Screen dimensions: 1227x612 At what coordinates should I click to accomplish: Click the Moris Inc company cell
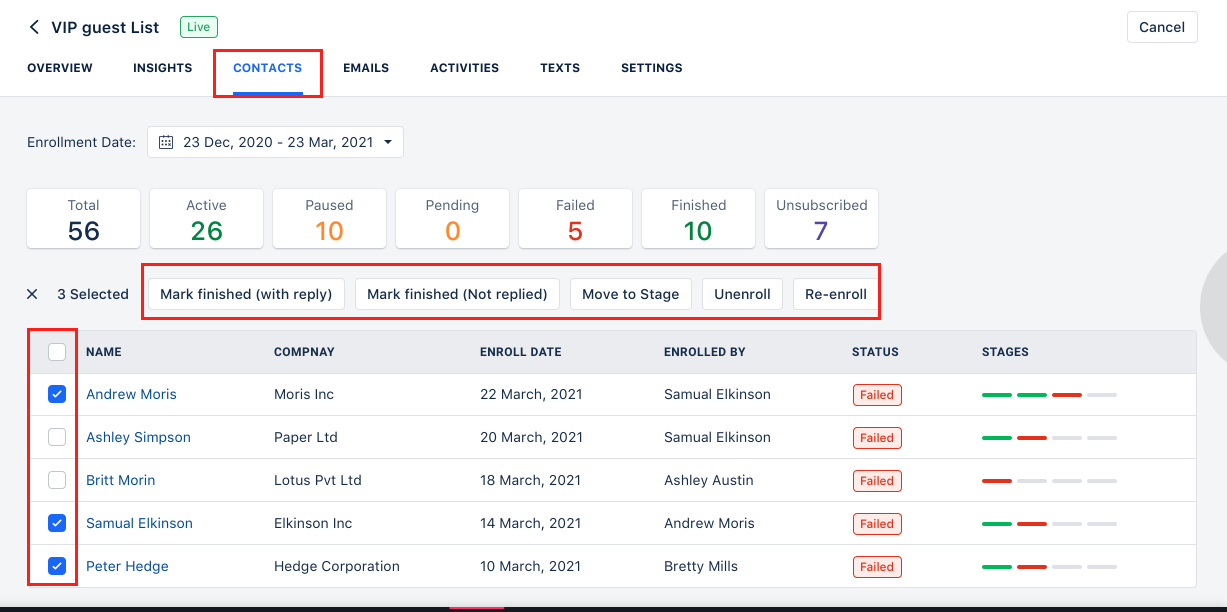[304, 394]
